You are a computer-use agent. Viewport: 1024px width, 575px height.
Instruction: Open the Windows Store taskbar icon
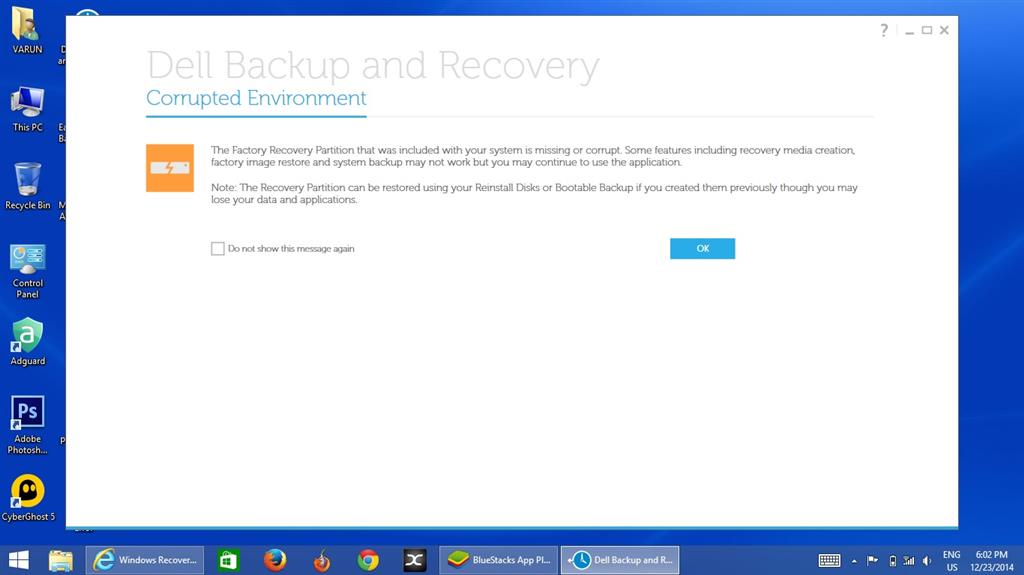click(x=228, y=560)
